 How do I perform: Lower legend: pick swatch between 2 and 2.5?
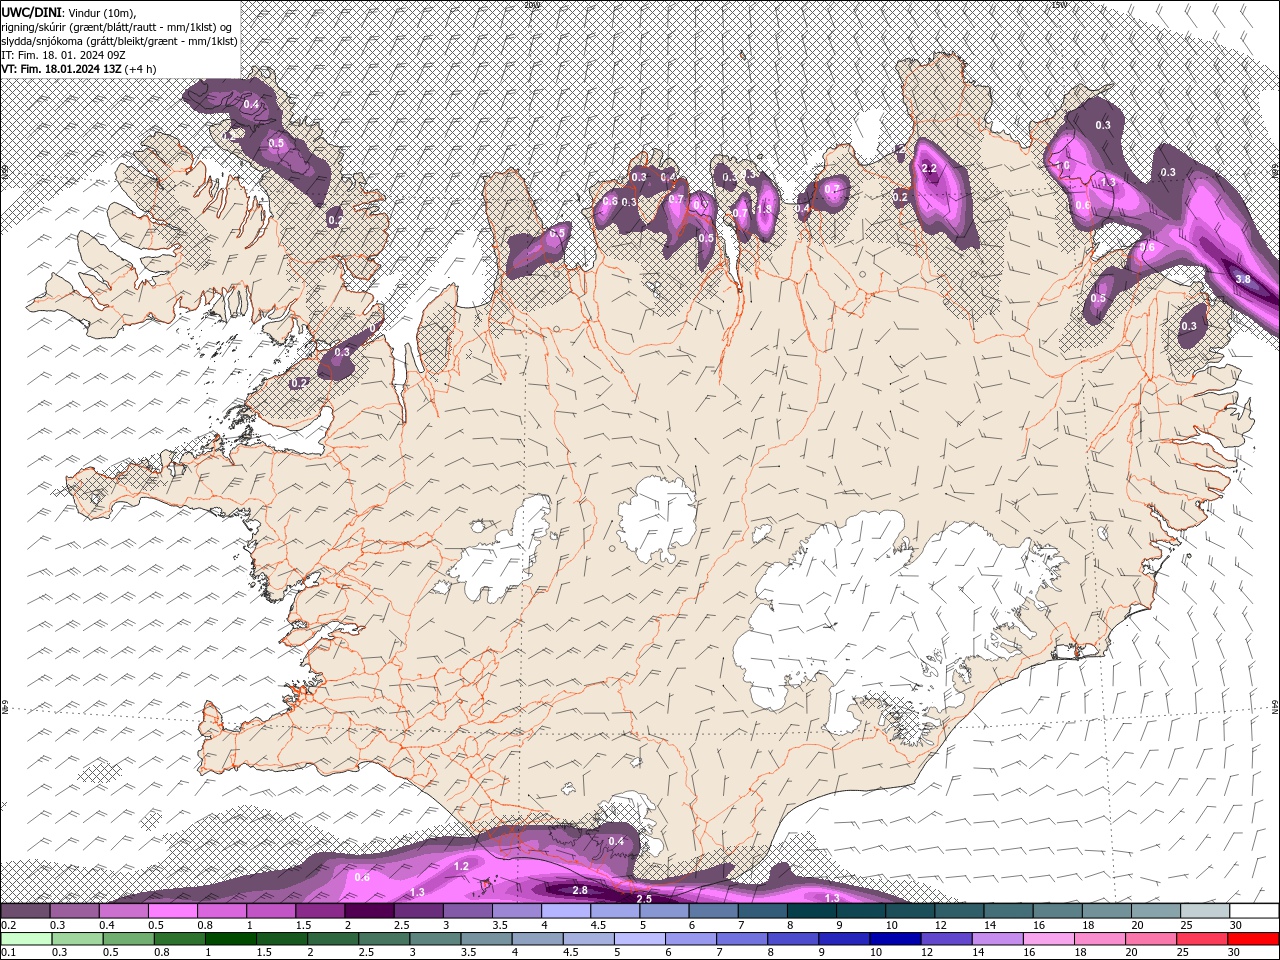[332, 939]
